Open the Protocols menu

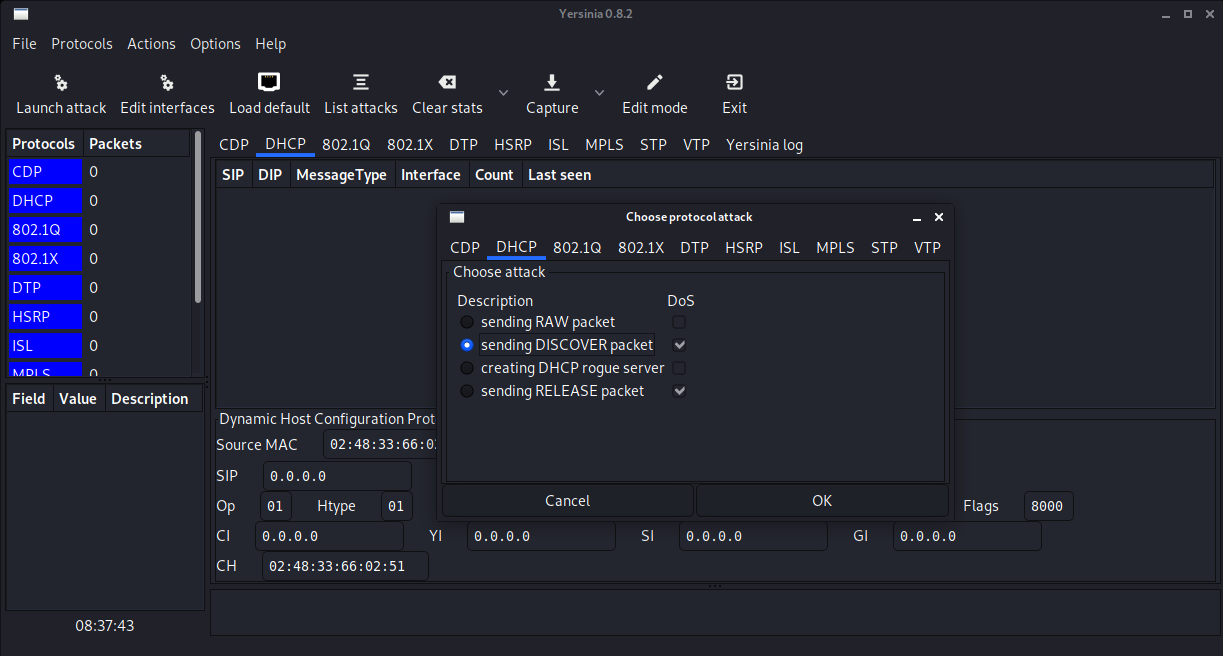click(81, 43)
